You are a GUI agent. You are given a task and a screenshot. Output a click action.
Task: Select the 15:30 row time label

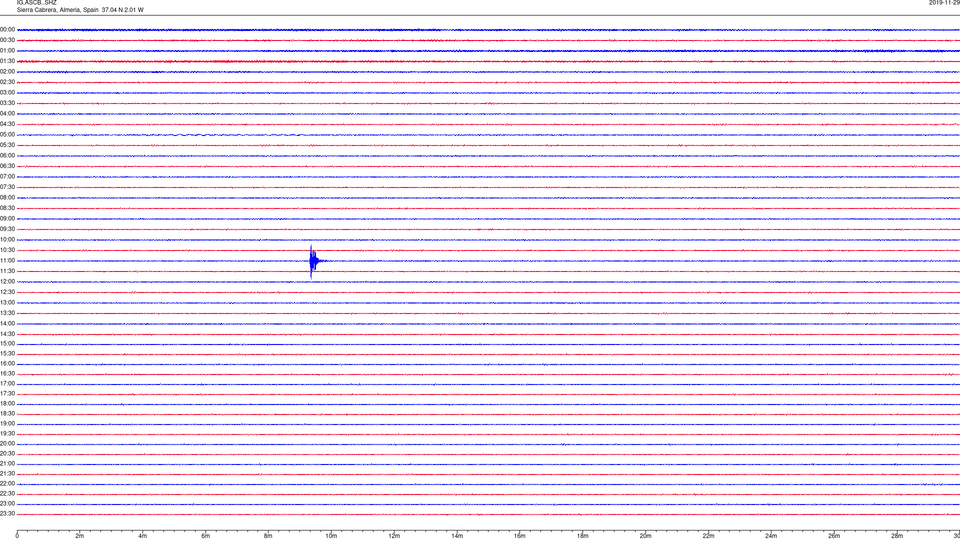click(8, 354)
